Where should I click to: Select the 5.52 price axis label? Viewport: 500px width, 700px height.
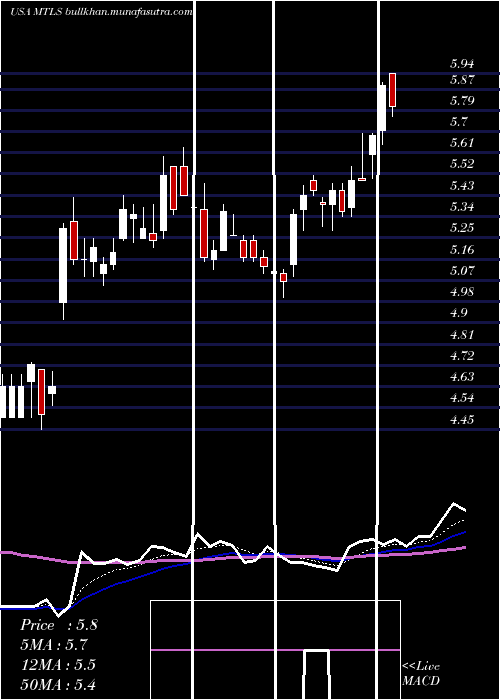(x=462, y=164)
